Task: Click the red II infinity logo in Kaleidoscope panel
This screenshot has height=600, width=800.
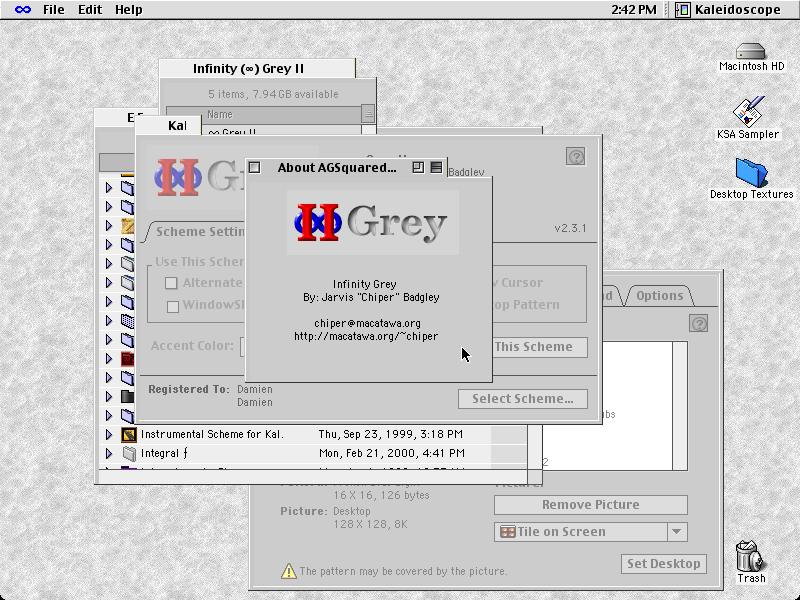Action: tap(178, 178)
